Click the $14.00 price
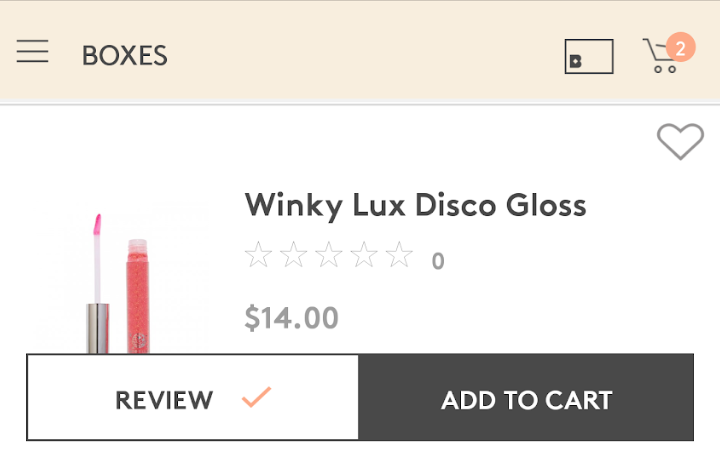720x464 pixels. click(x=292, y=317)
